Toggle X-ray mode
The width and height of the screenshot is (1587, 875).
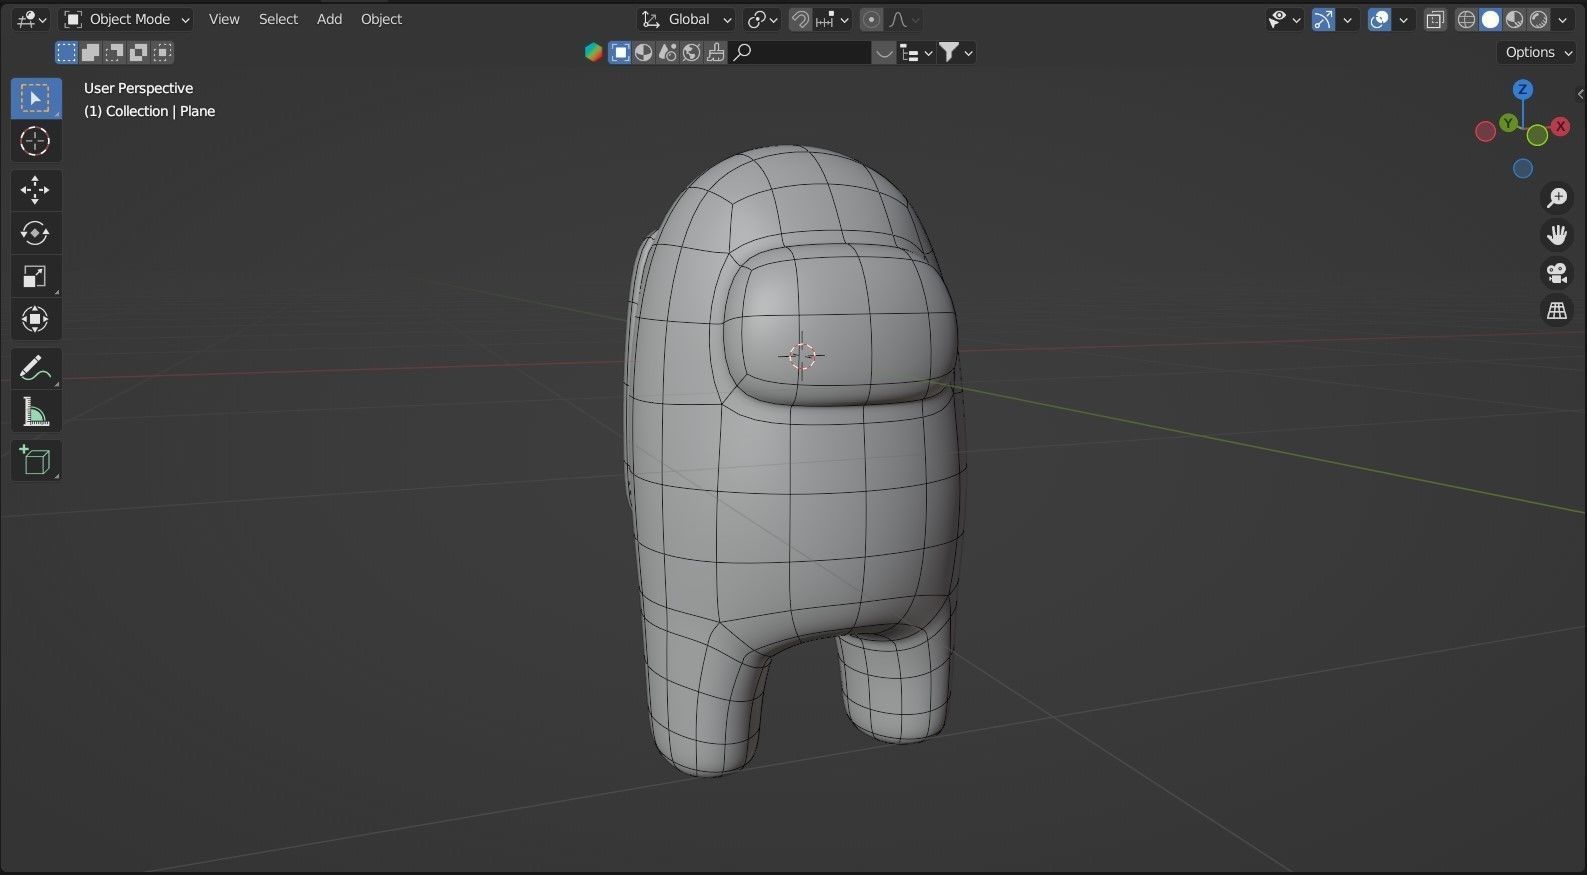[1435, 19]
